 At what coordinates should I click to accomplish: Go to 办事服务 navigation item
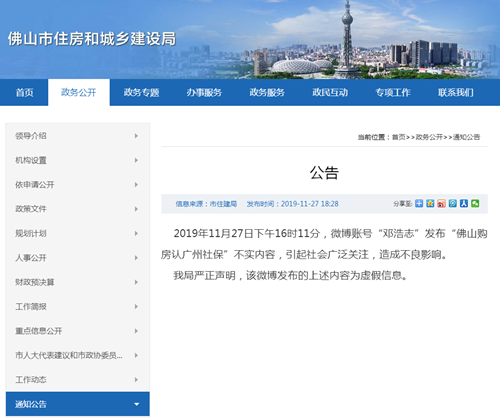(x=204, y=92)
